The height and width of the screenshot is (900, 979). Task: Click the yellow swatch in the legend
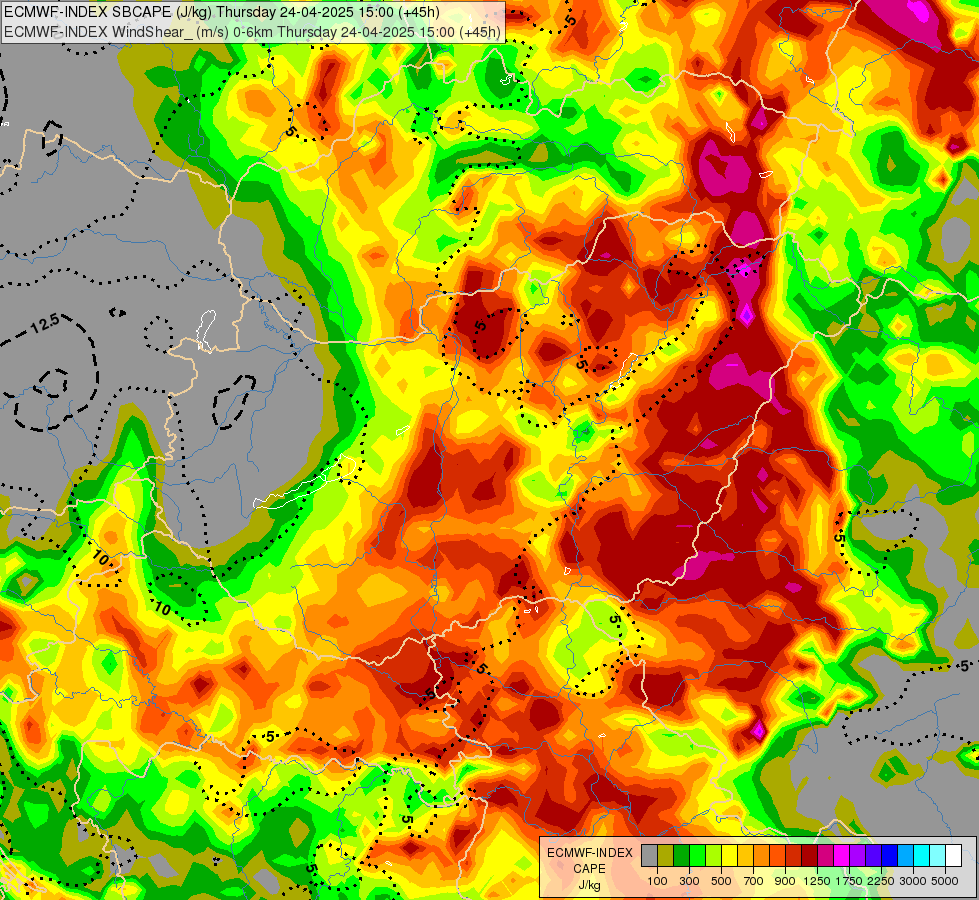pyautogui.click(x=729, y=855)
